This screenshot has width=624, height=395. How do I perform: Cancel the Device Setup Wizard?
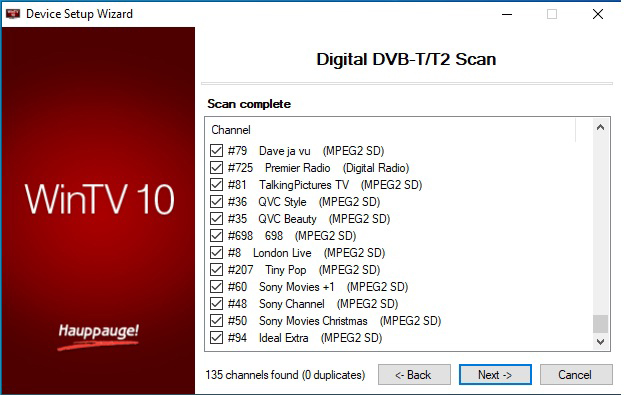pyautogui.click(x=576, y=375)
